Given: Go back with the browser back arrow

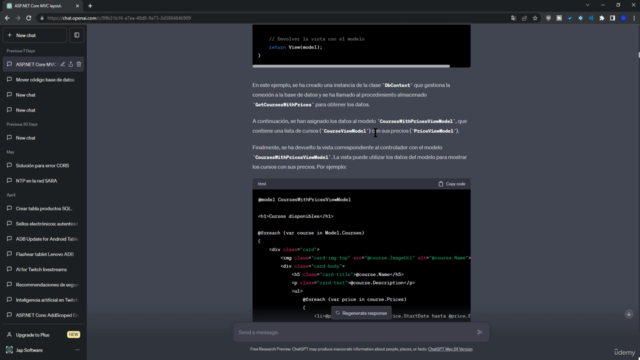Looking at the screenshot, I should (x=7, y=18).
